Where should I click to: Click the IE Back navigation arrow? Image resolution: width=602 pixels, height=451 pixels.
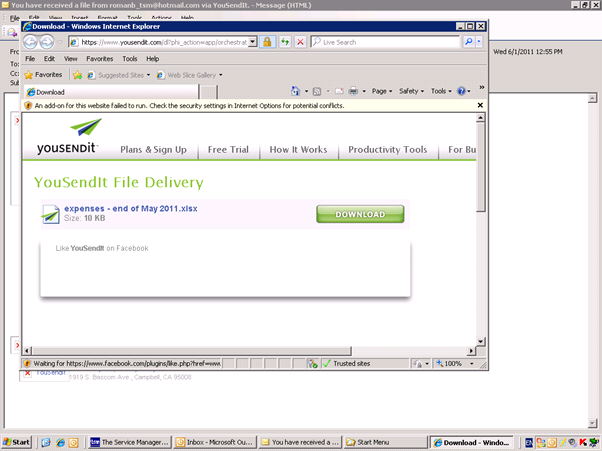click(x=31, y=42)
